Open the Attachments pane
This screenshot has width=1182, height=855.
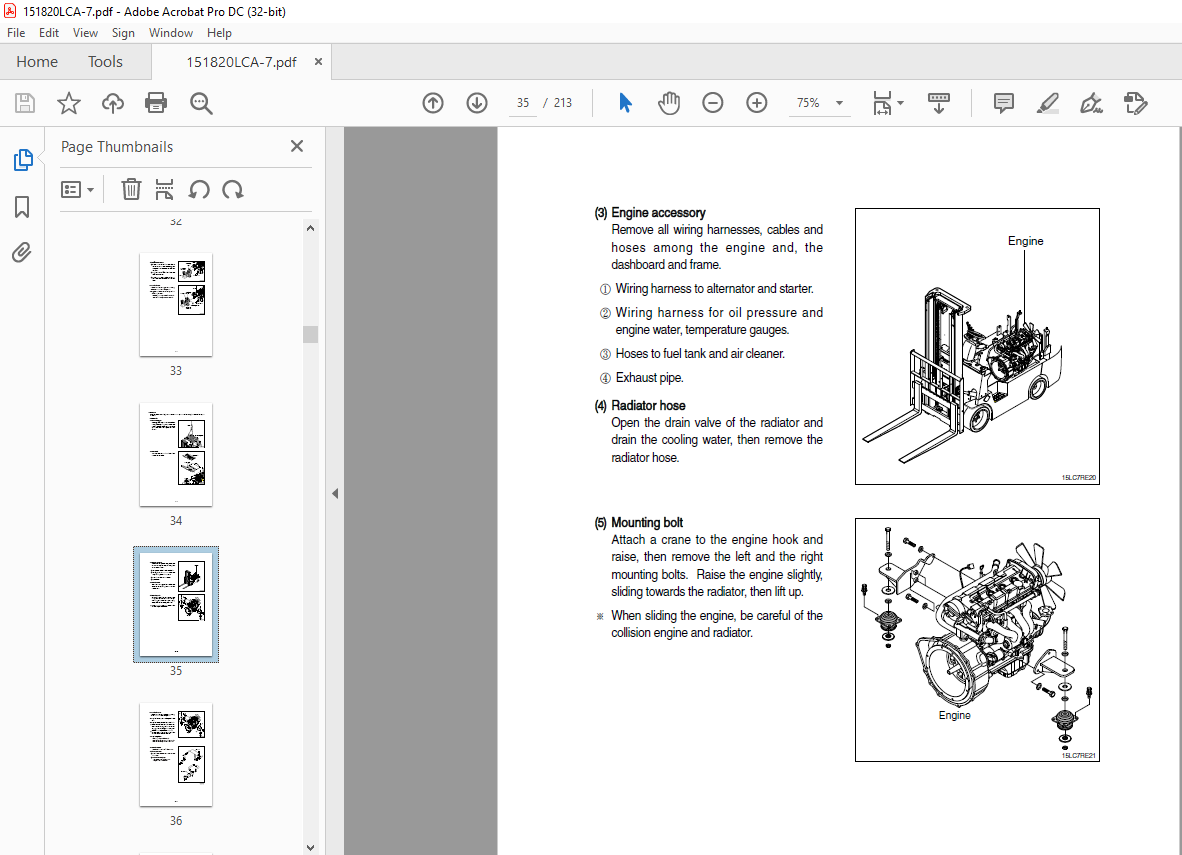click(x=22, y=252)
